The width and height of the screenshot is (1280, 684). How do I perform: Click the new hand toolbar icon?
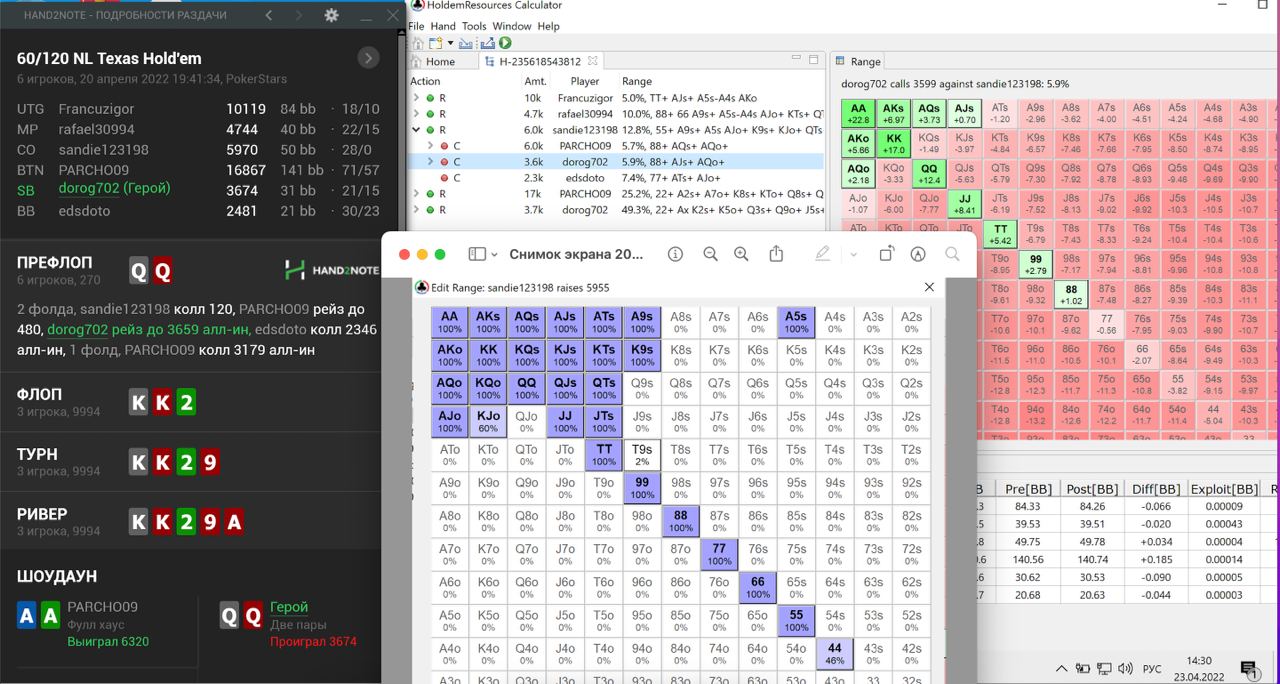click(x=435, y=43)
